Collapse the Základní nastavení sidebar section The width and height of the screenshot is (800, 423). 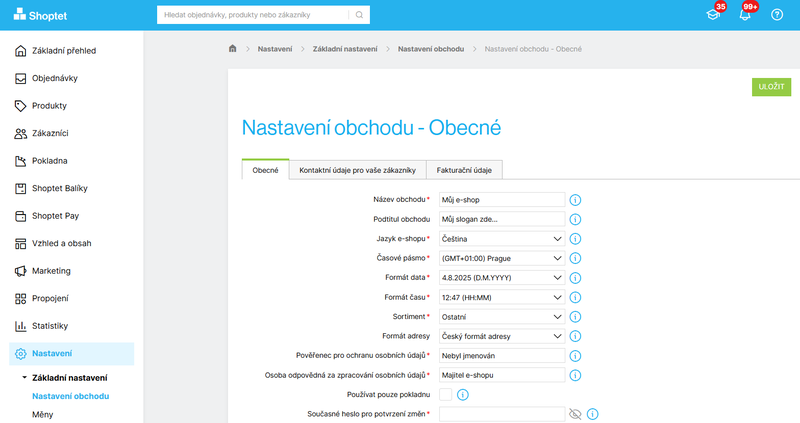[24, 378]
